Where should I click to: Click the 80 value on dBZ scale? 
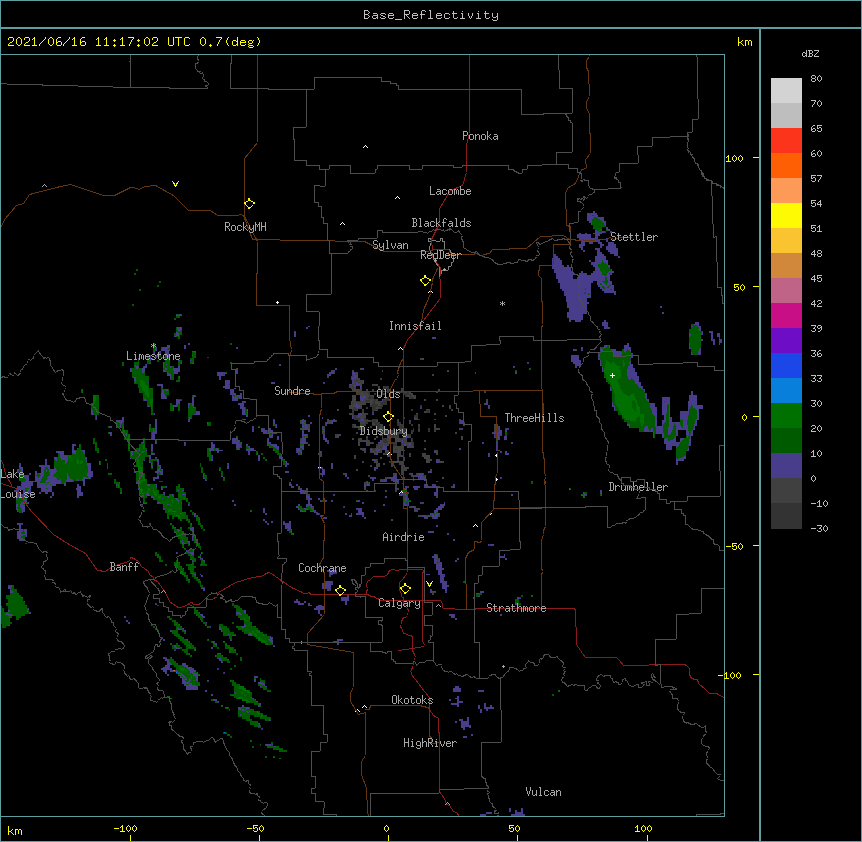[816, 78]
